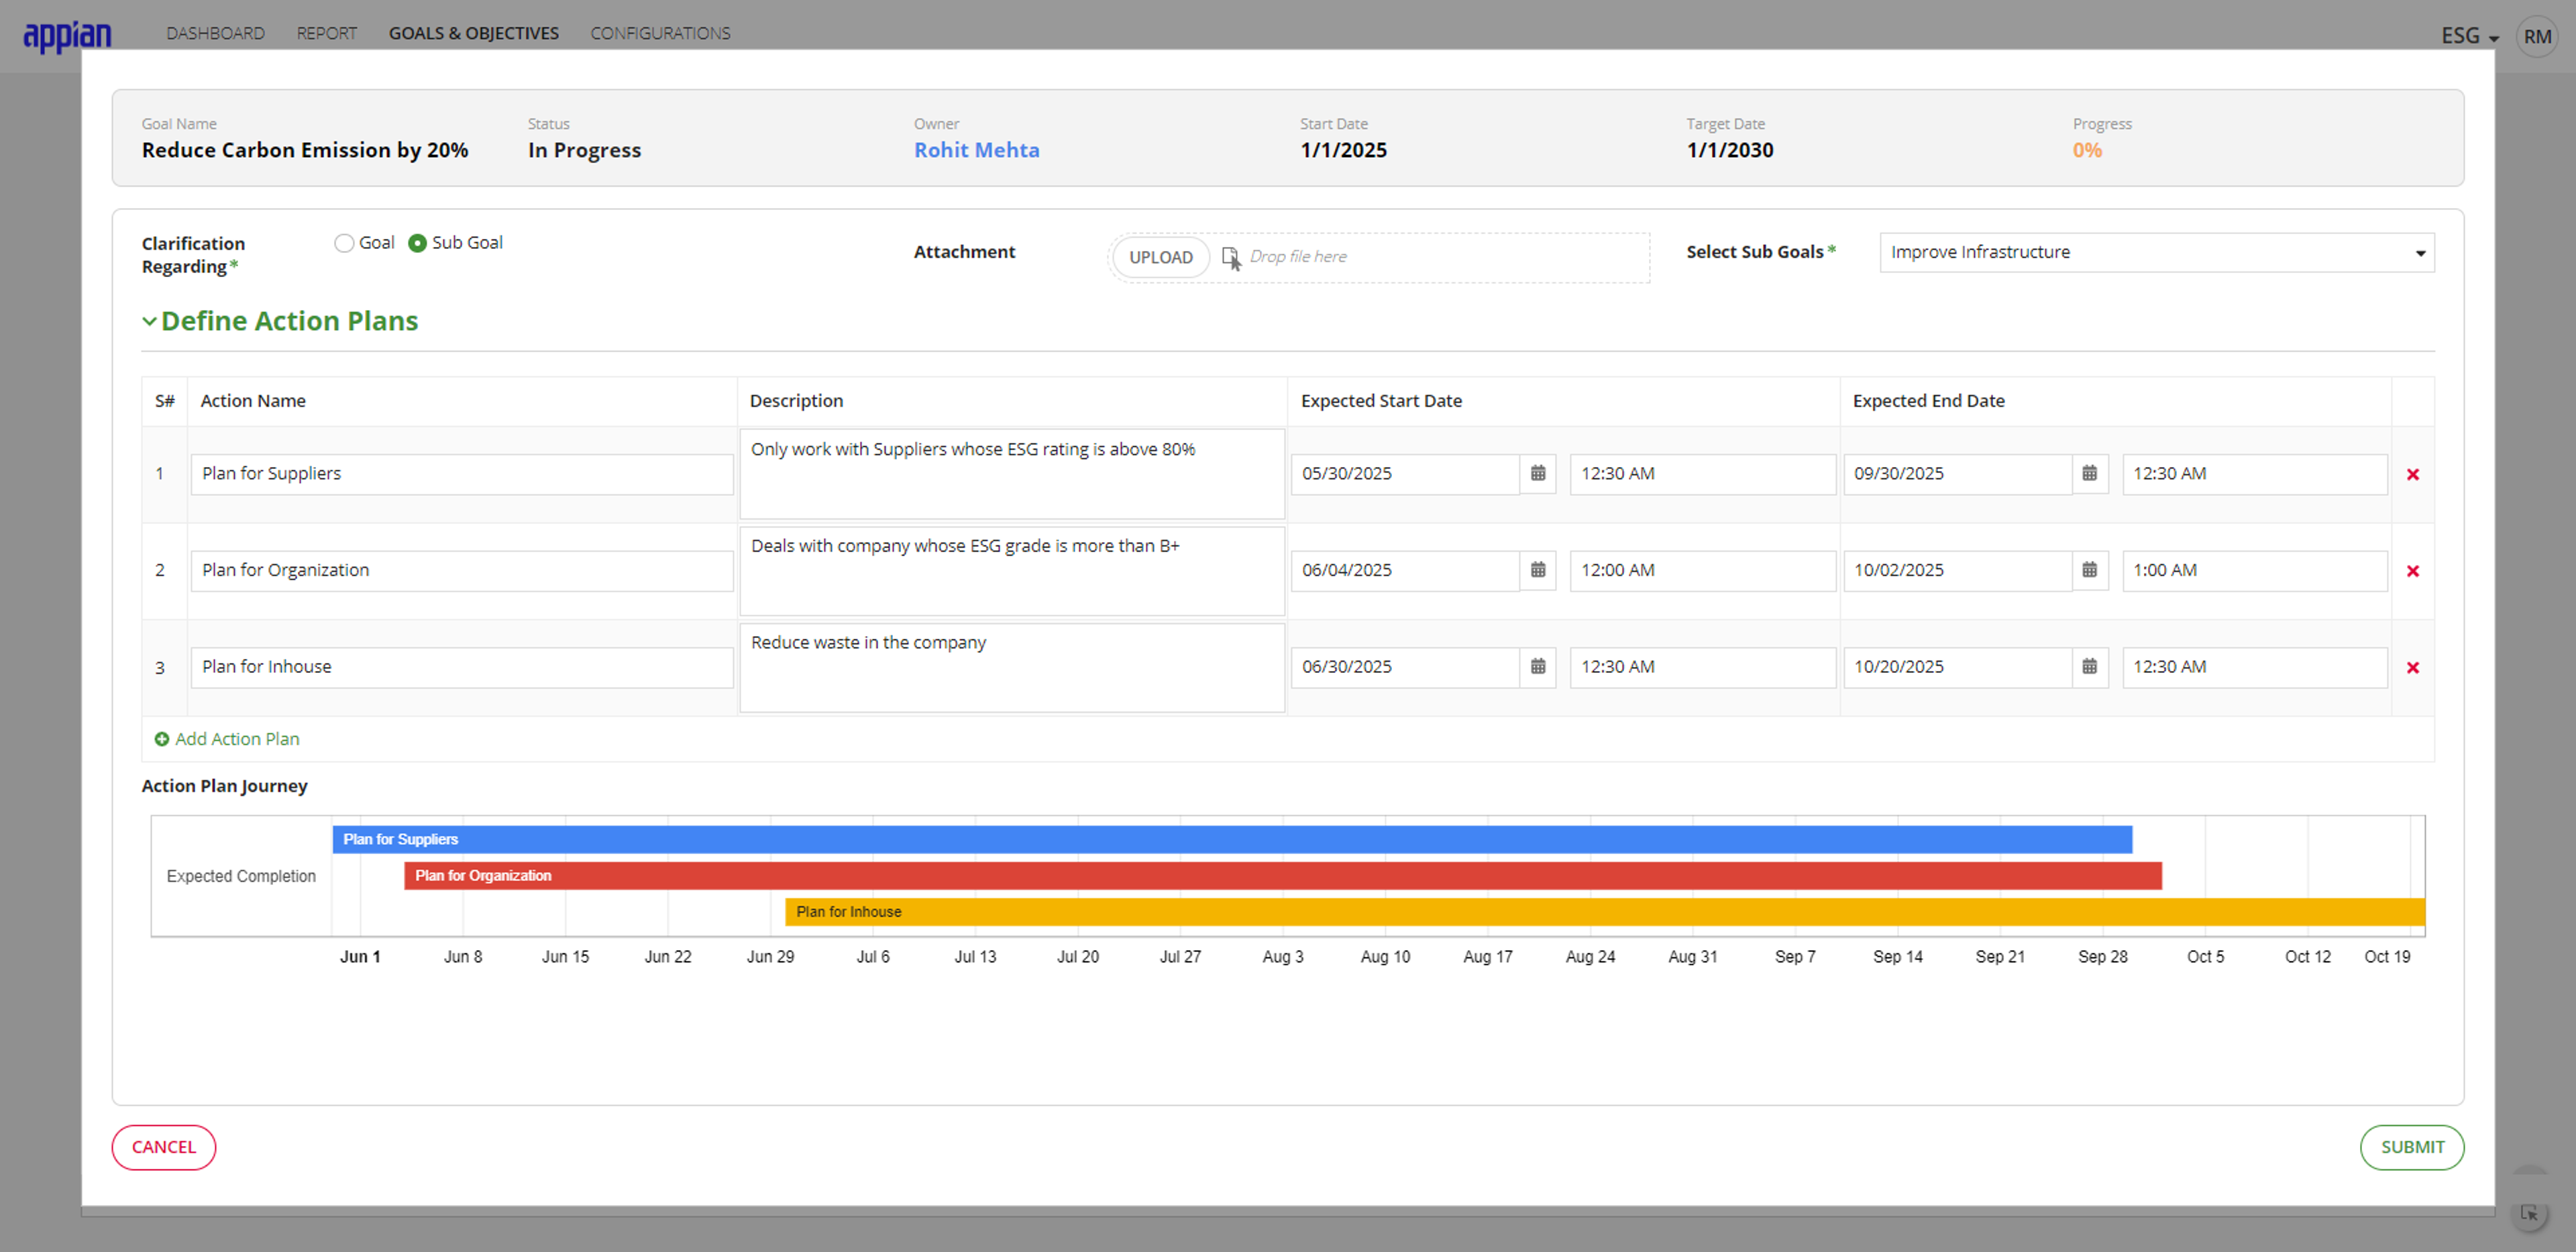The image size is (2576, 1252).
Task: Click the ESG grade B+ description box
Action: [1012, 571]
